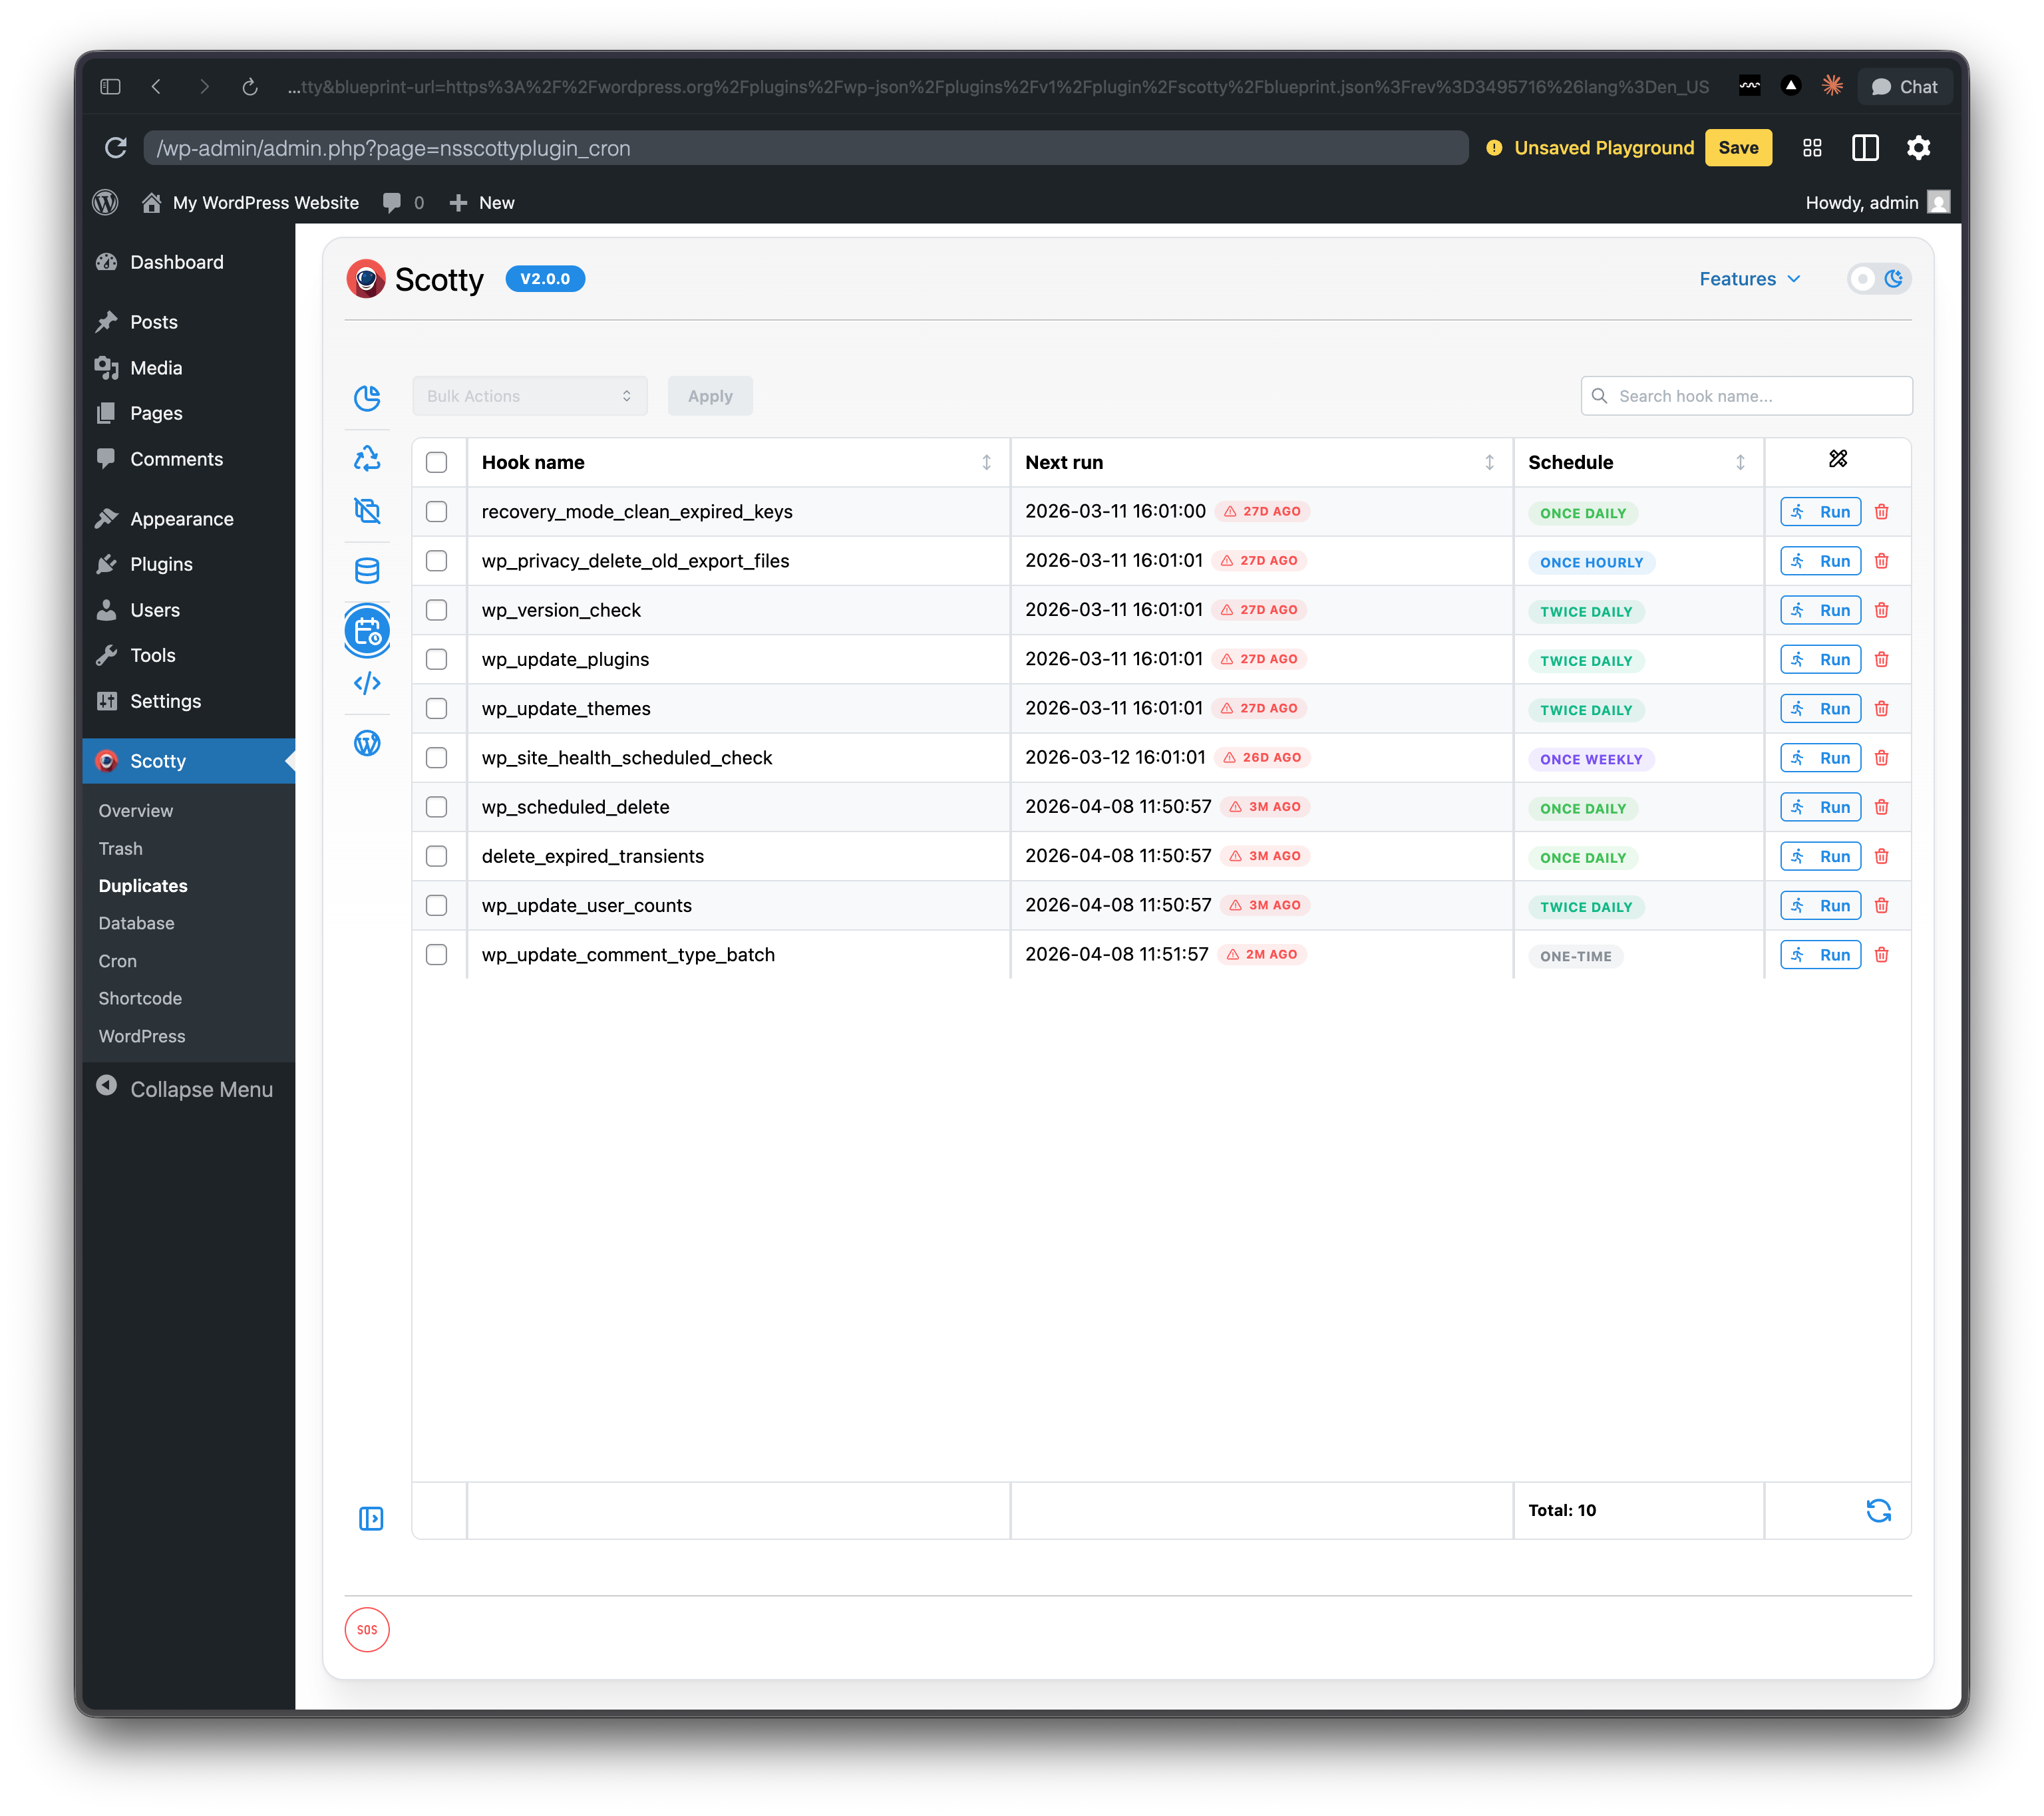Click the refresh icon in table footer
This screenshot has width=2044, height=1816.
tap(1878, 1510)
